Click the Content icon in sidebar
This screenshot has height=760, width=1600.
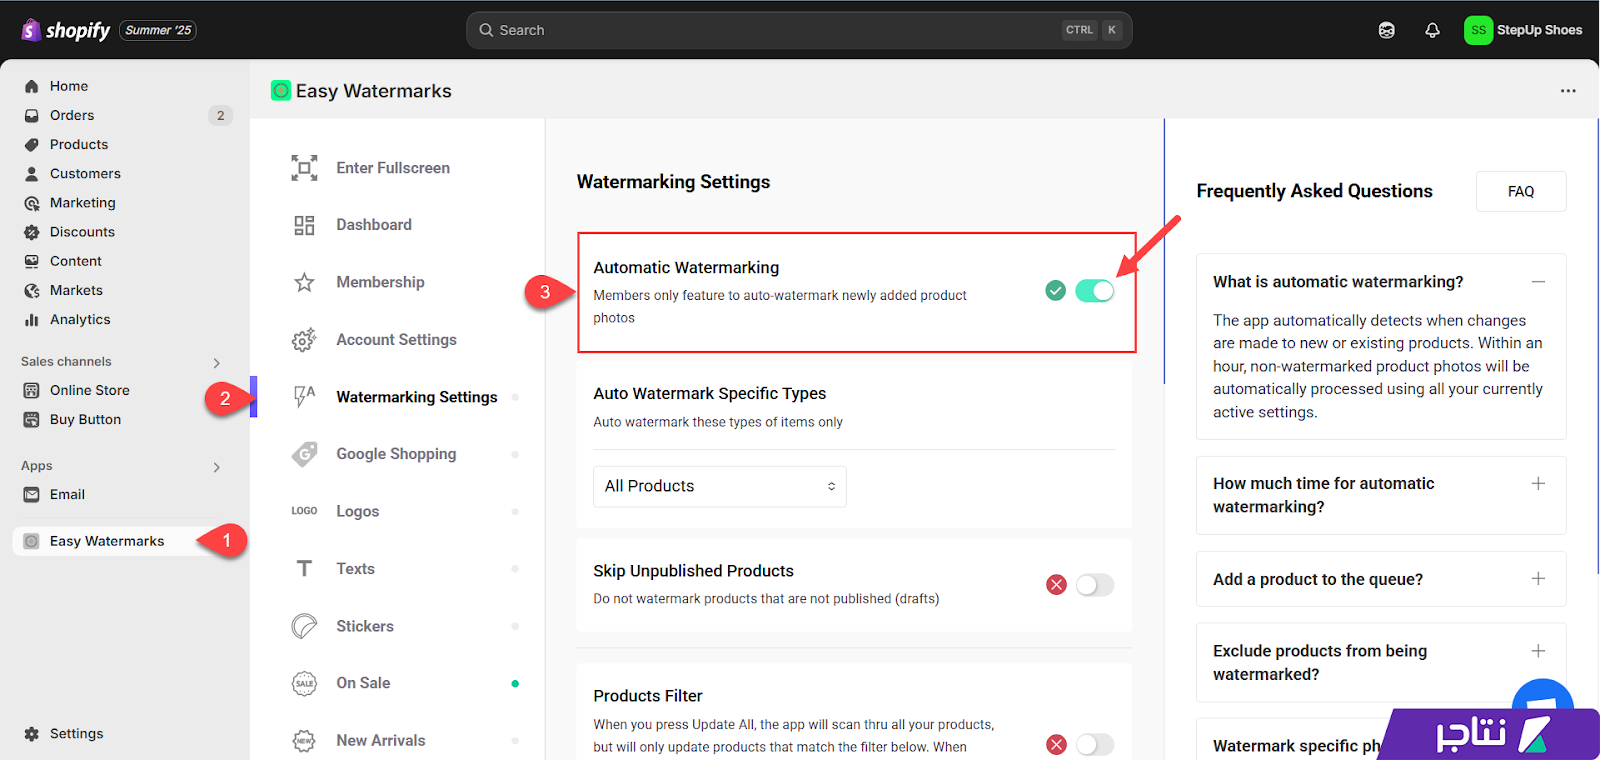click(32, 261)
